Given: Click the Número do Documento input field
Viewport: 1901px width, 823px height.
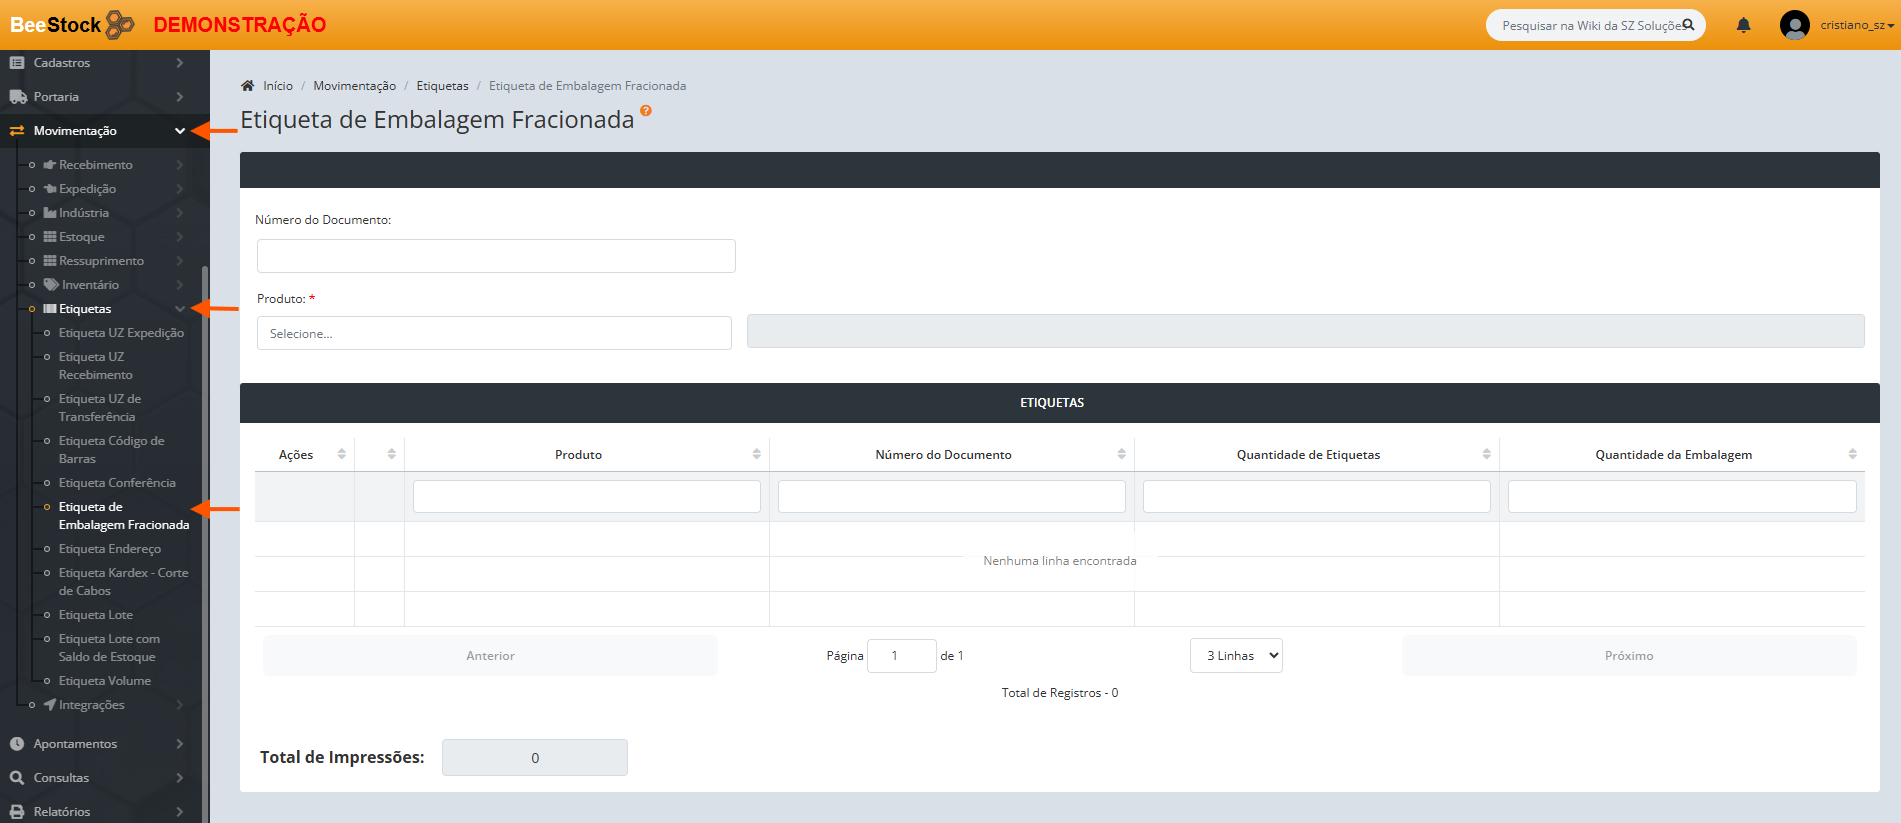Looking at the screenshot, I should pyautogui.click(x=496, y=256).
